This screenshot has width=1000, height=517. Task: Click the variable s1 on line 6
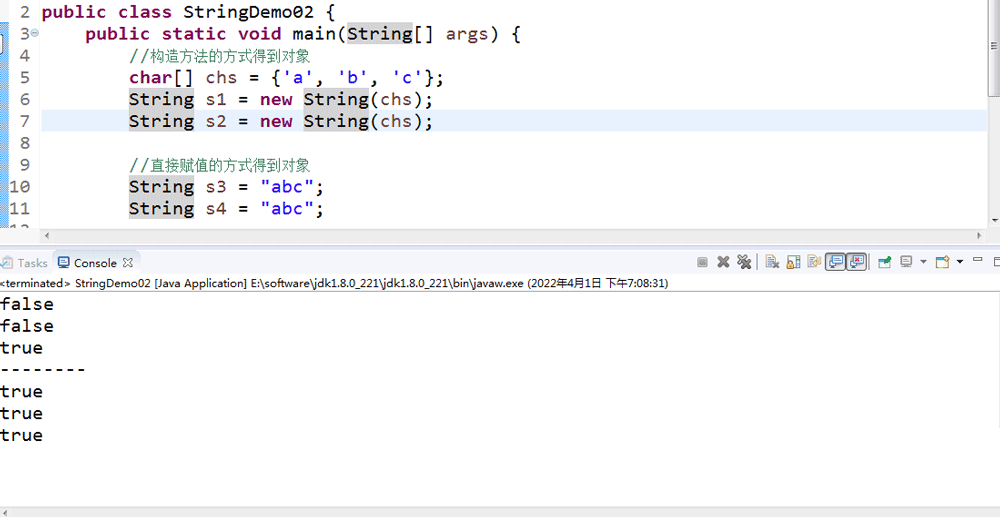point(216,99)
